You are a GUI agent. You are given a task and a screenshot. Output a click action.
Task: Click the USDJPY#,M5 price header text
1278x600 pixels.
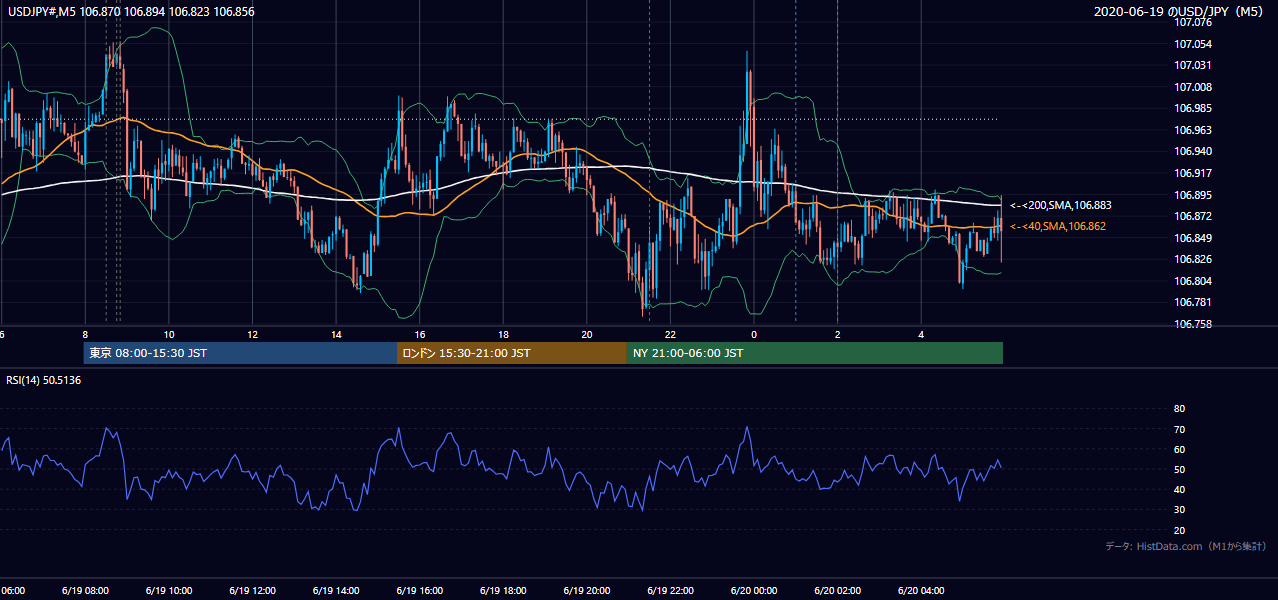tap(130, 12)
